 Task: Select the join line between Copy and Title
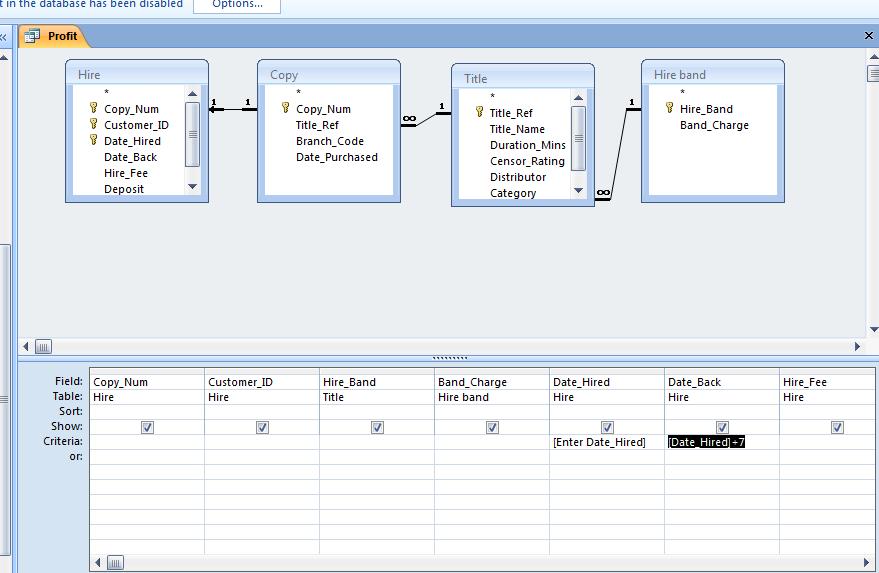pyautogui.click(x=426, y=119)
